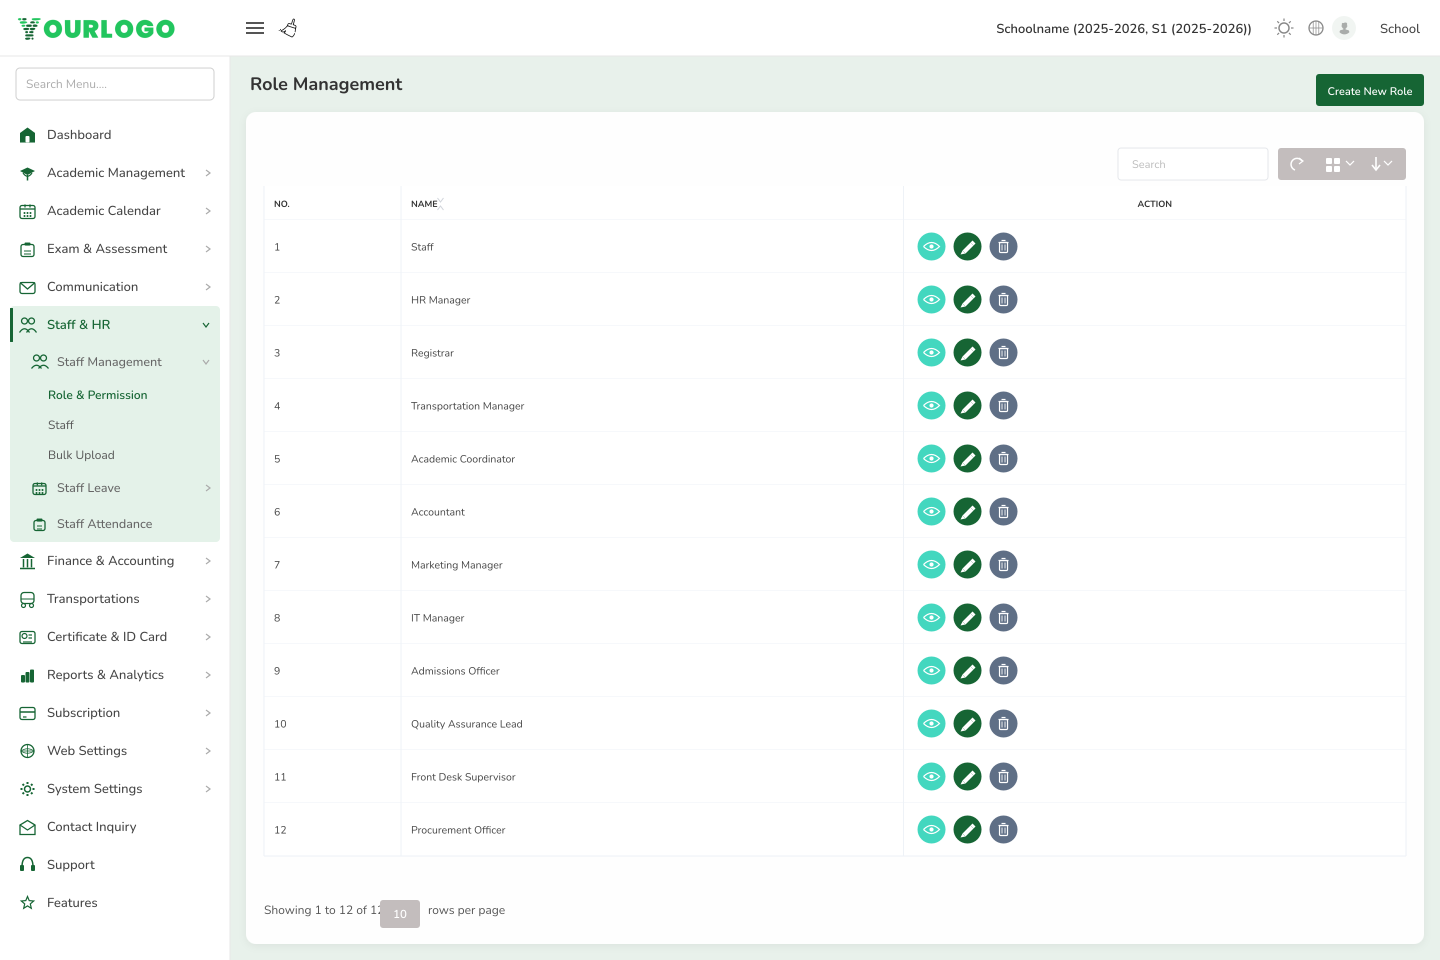The height and width of the screenshot is (960, 1440).
Task: Delete the Staff role trash icon
Action: (1003, 247)
